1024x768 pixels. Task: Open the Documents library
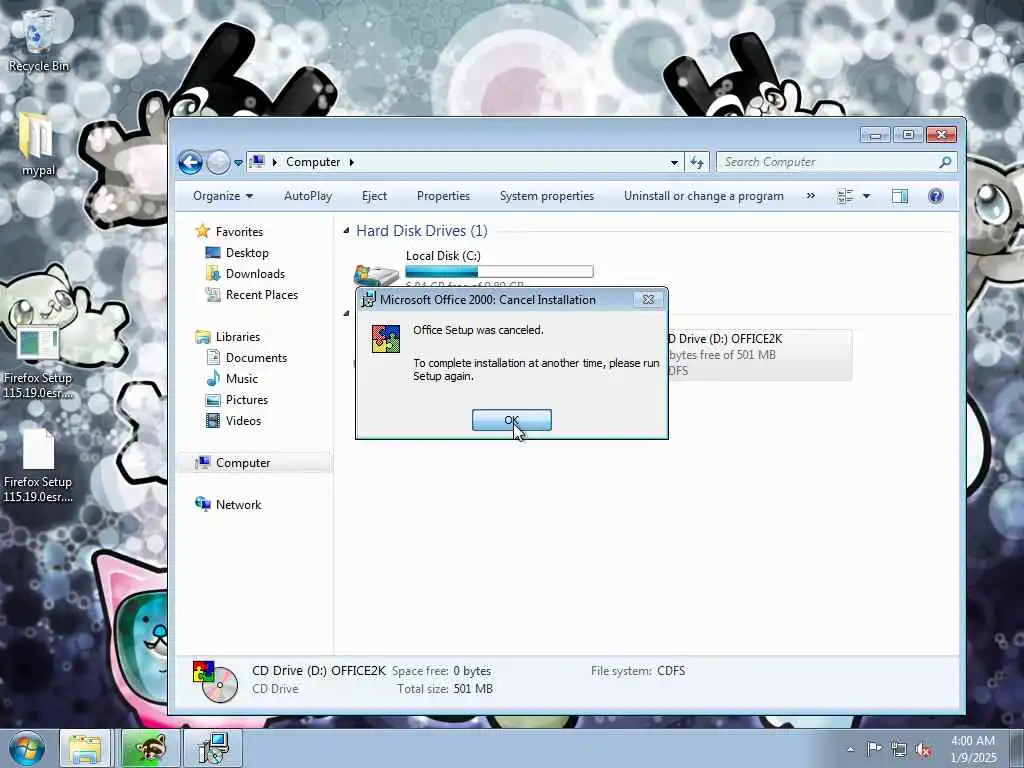[x=256, y=358]
